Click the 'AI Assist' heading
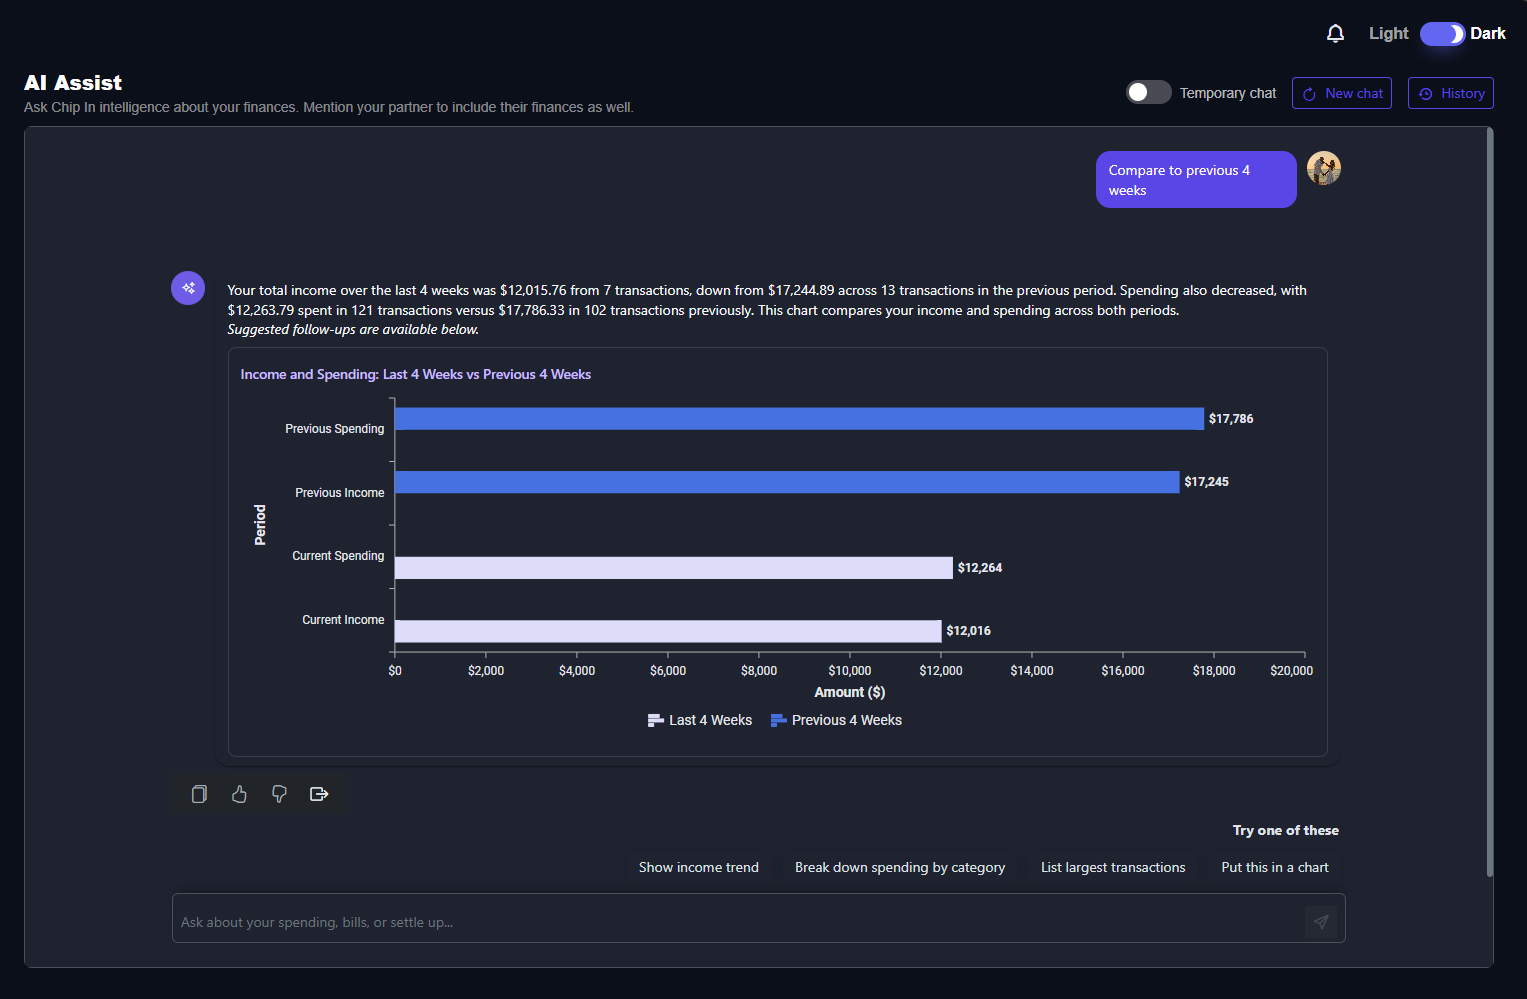The image size is (1527, 999). tap(73, 83)
